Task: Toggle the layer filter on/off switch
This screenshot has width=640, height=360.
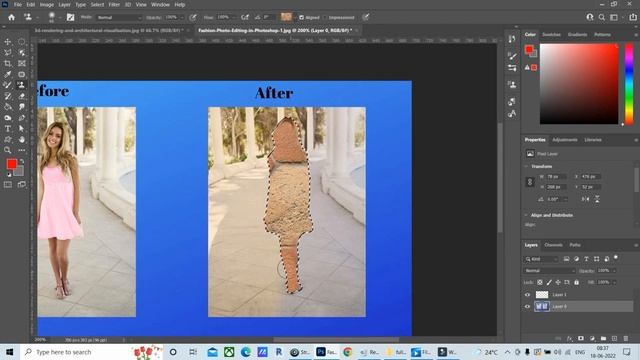Action: (616, 258)
